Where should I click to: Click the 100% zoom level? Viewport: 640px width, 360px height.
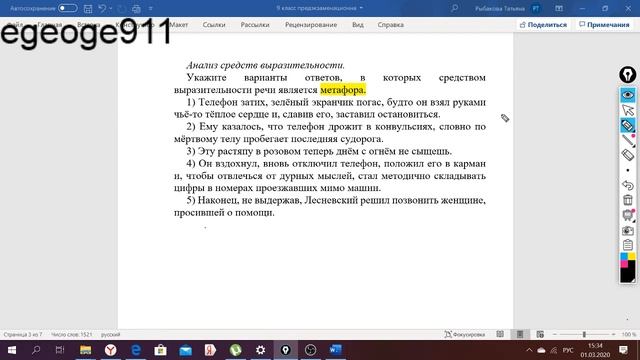(x=629, y=335)
